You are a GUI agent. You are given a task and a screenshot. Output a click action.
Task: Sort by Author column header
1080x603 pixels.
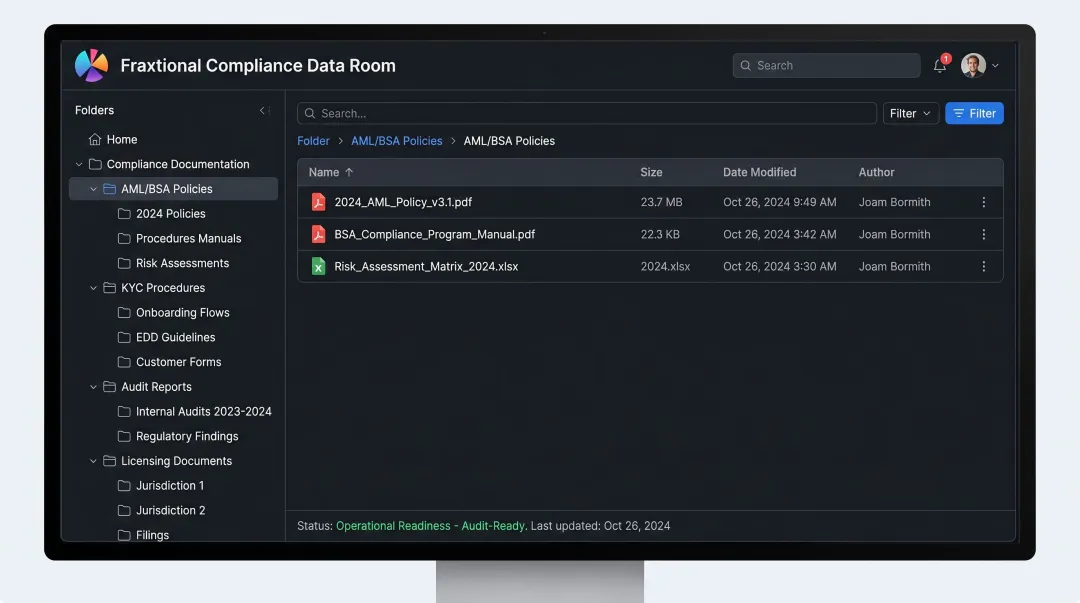[x=876, y=172]
